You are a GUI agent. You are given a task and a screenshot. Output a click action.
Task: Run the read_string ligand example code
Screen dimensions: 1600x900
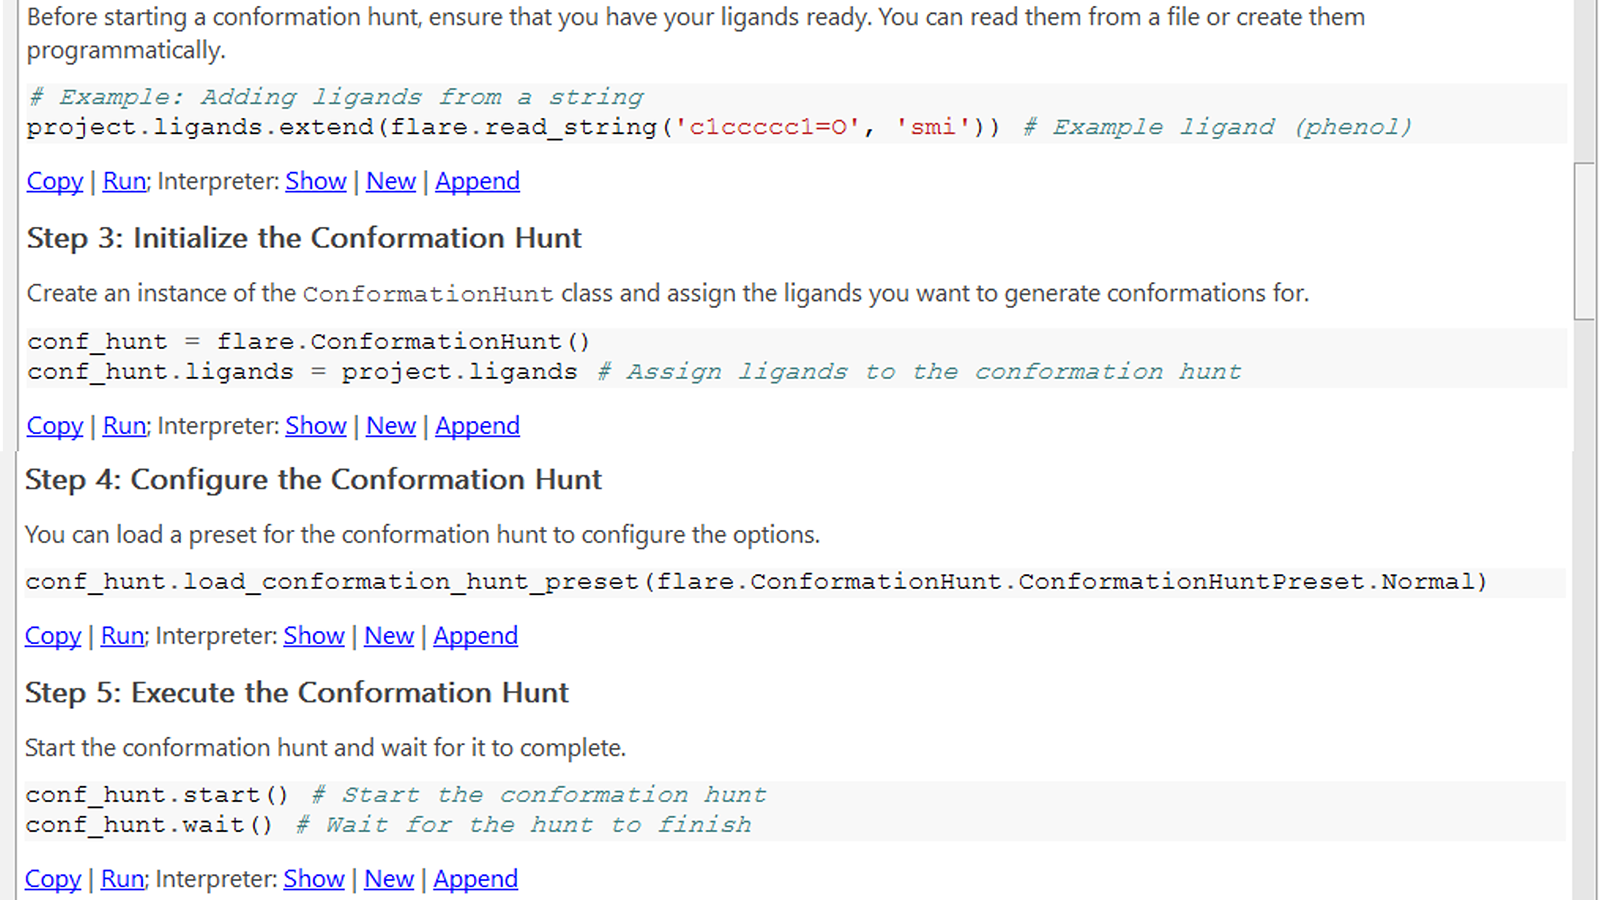(125, 181)
